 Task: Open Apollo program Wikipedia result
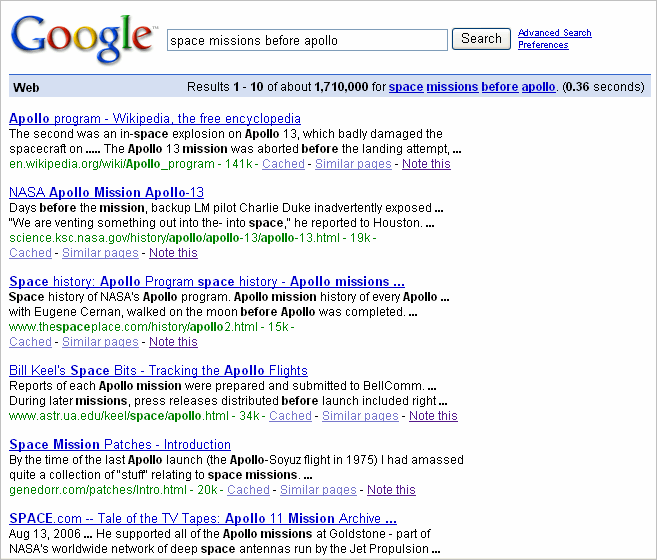point(155,119)
